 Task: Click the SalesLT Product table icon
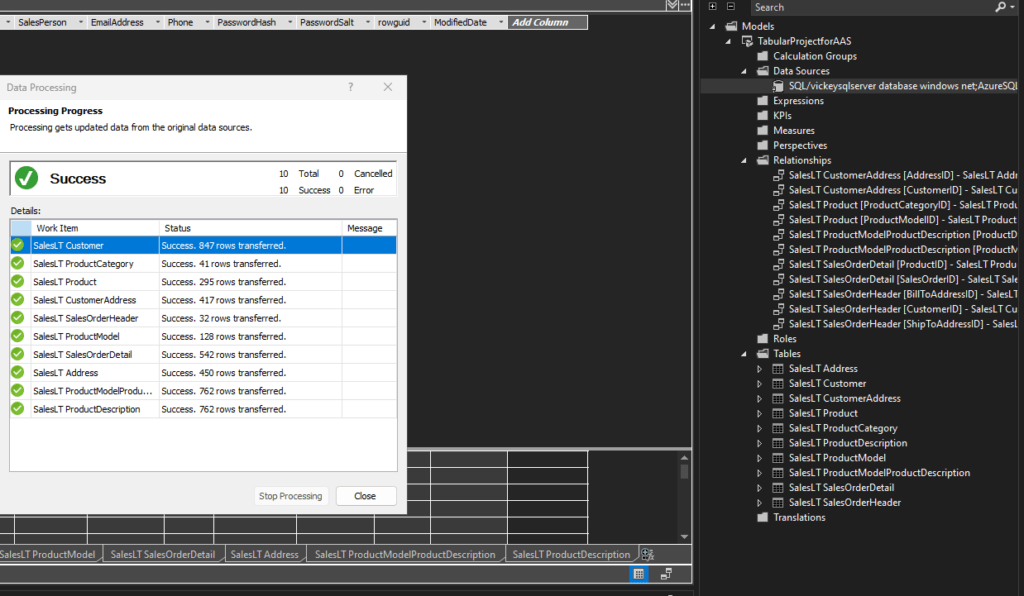778,413
